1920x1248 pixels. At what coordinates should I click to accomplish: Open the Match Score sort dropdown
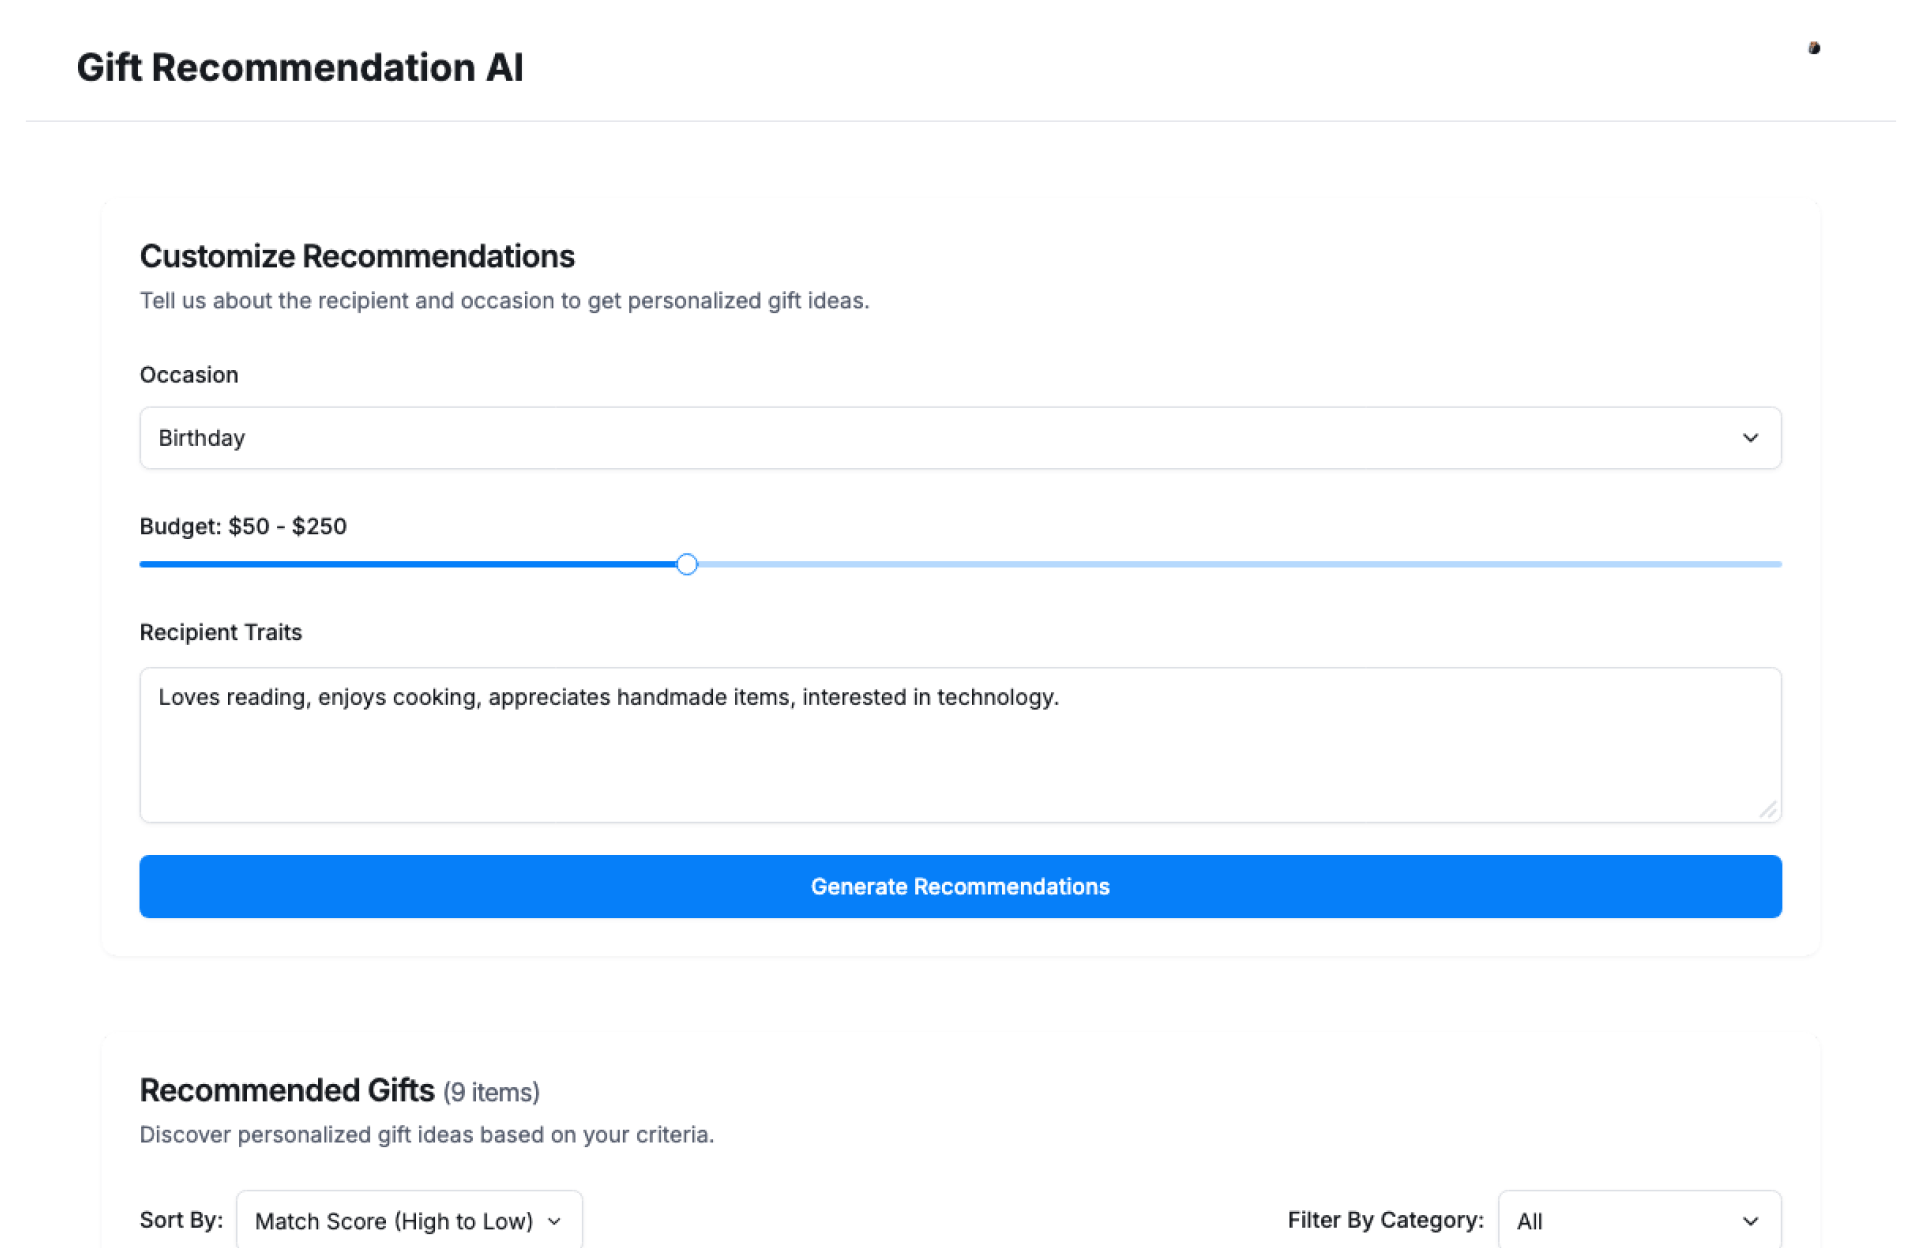click(x=395, y=1221)
